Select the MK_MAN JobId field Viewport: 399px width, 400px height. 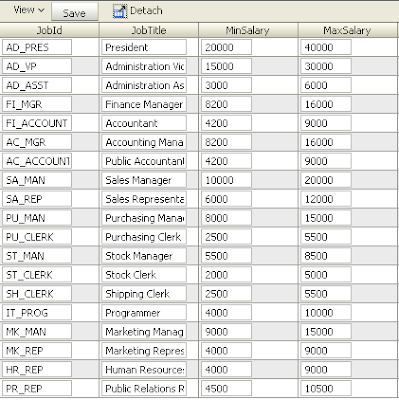tap(37, 332)
